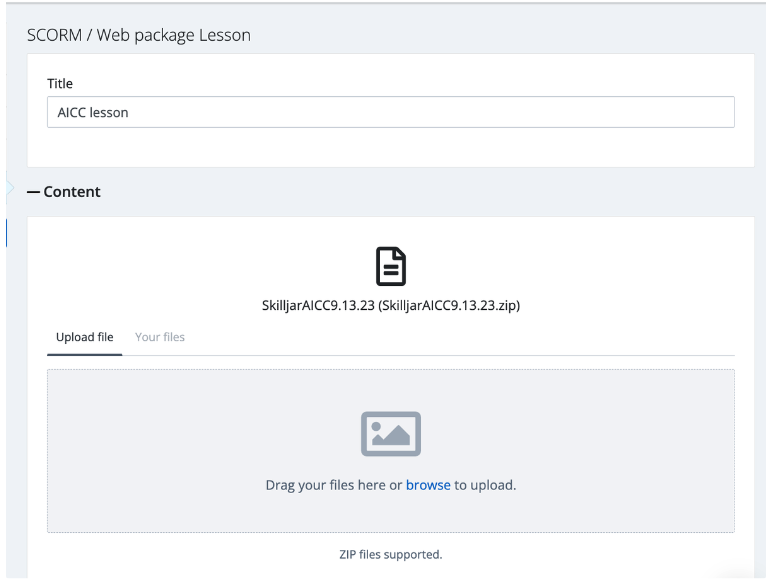Screen dimensions: 772x582
Task: Click the "AICC lesson" text in the title box
Action: pyautogui.click(x=93, y=112)
